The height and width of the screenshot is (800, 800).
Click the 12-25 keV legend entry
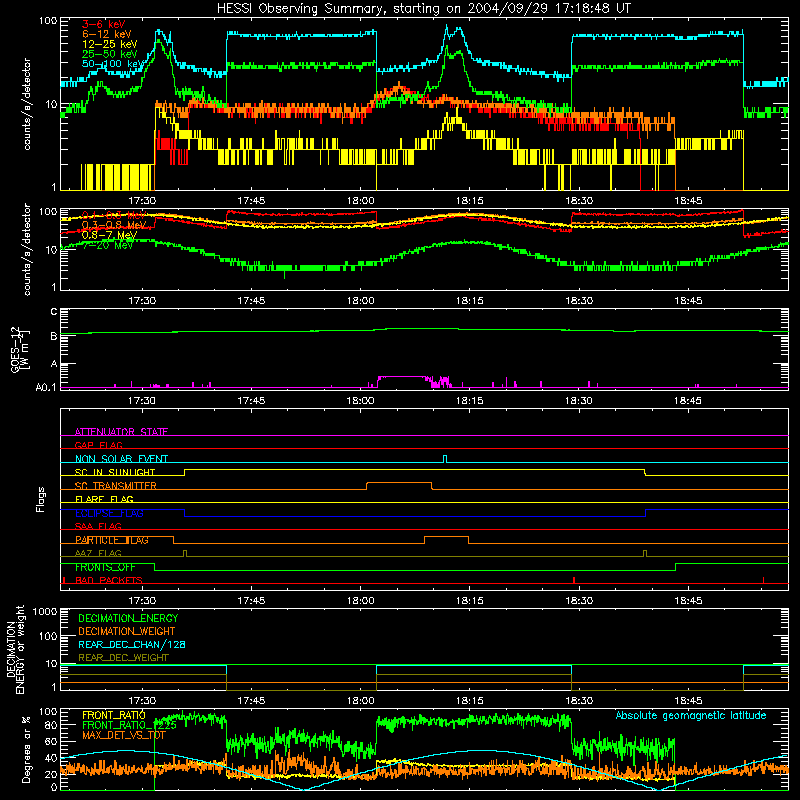click(110, 44)
